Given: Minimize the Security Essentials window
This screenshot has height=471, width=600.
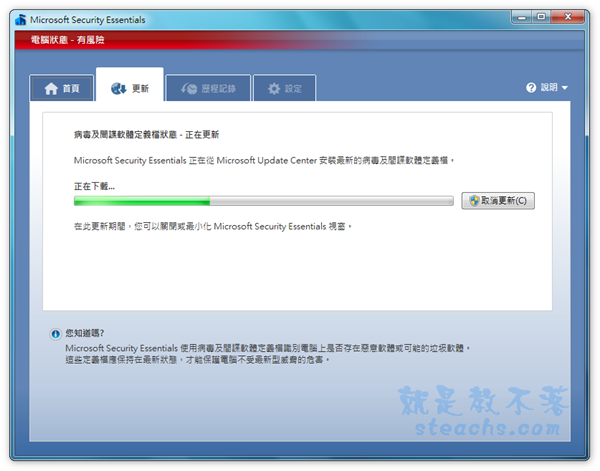Looking at the screenshot, I should 521,17.
